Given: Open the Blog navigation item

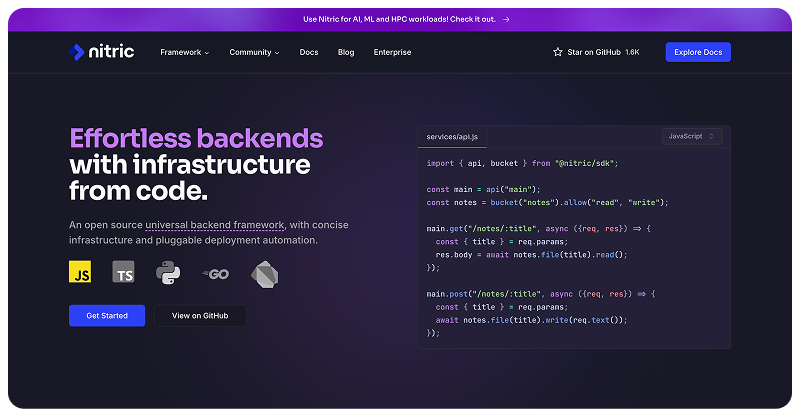Looking at the screenshot, I should click(346, 52).
